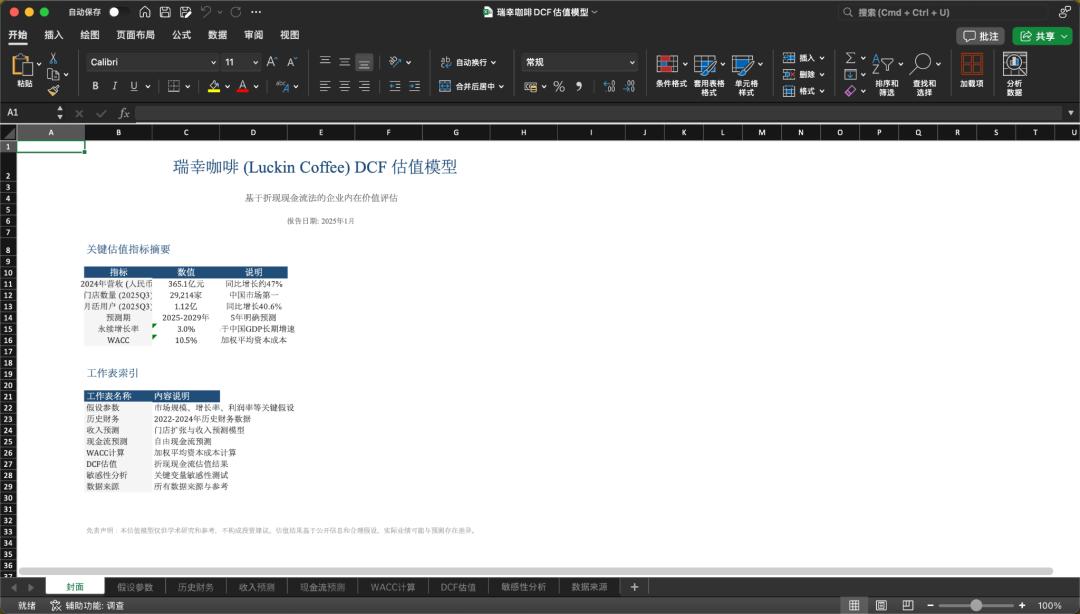Toggle top vertical alignment
1080x614 pixels.
[325, 61]
